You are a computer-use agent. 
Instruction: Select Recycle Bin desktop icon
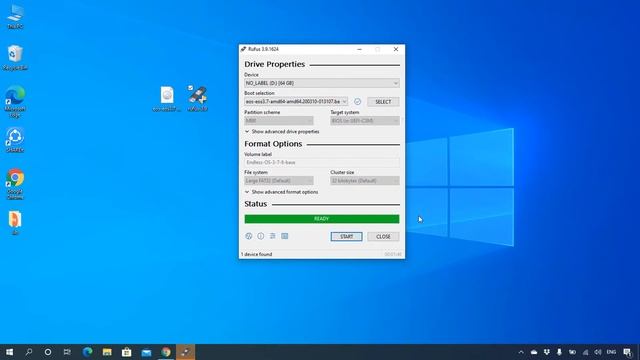coord(15,58)
